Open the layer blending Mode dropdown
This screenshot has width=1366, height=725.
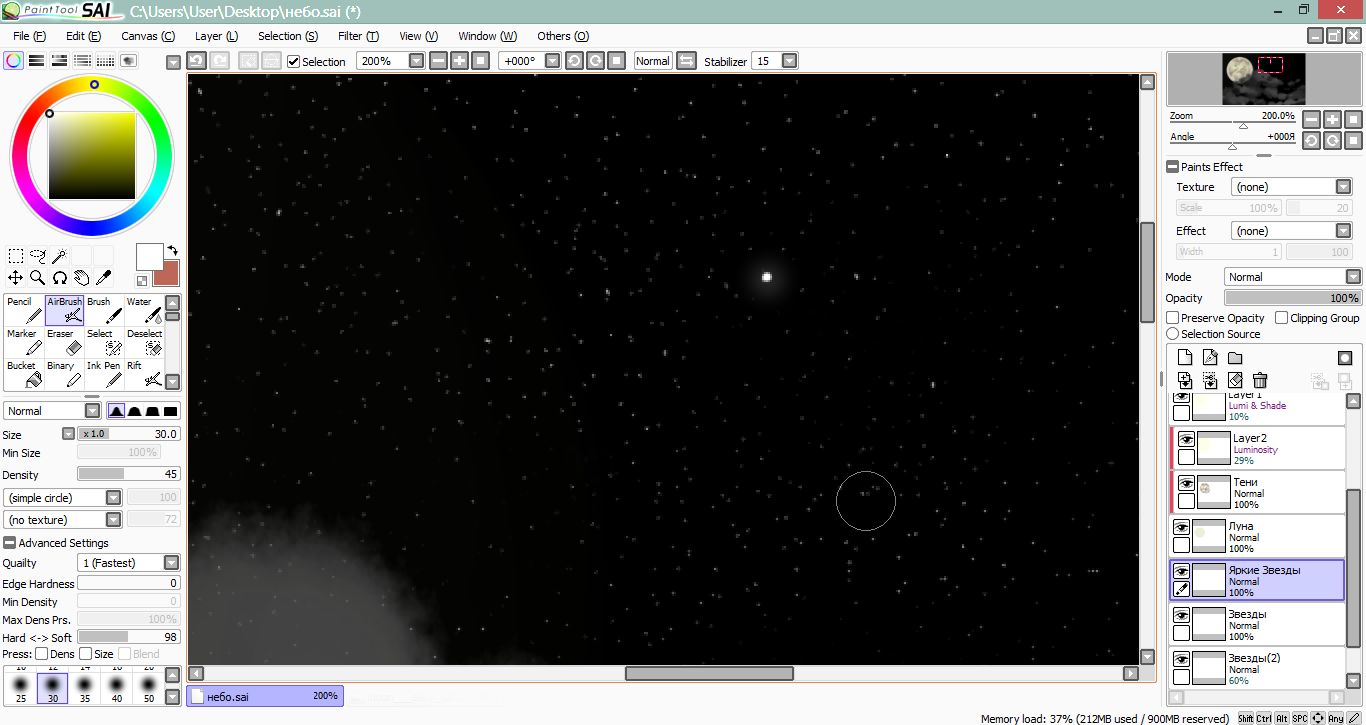(x=1292, y=277)
